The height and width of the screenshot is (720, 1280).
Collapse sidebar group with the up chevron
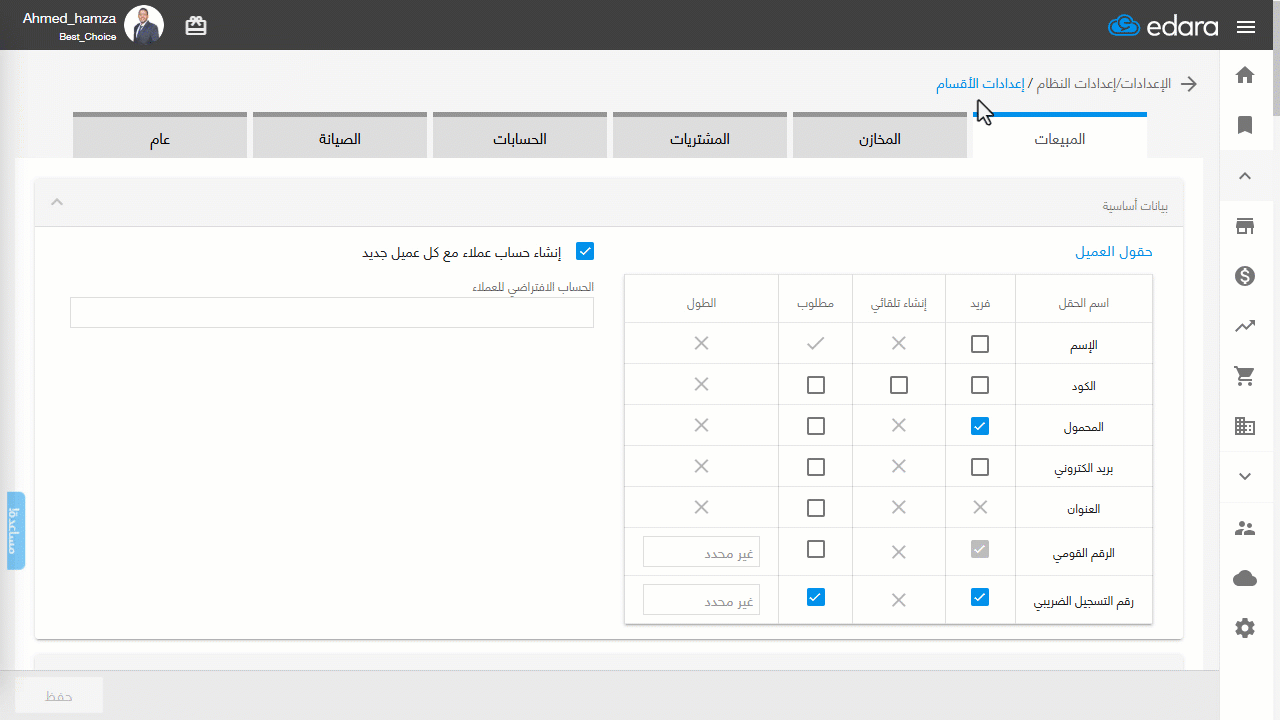click(x=1245, y=176)
